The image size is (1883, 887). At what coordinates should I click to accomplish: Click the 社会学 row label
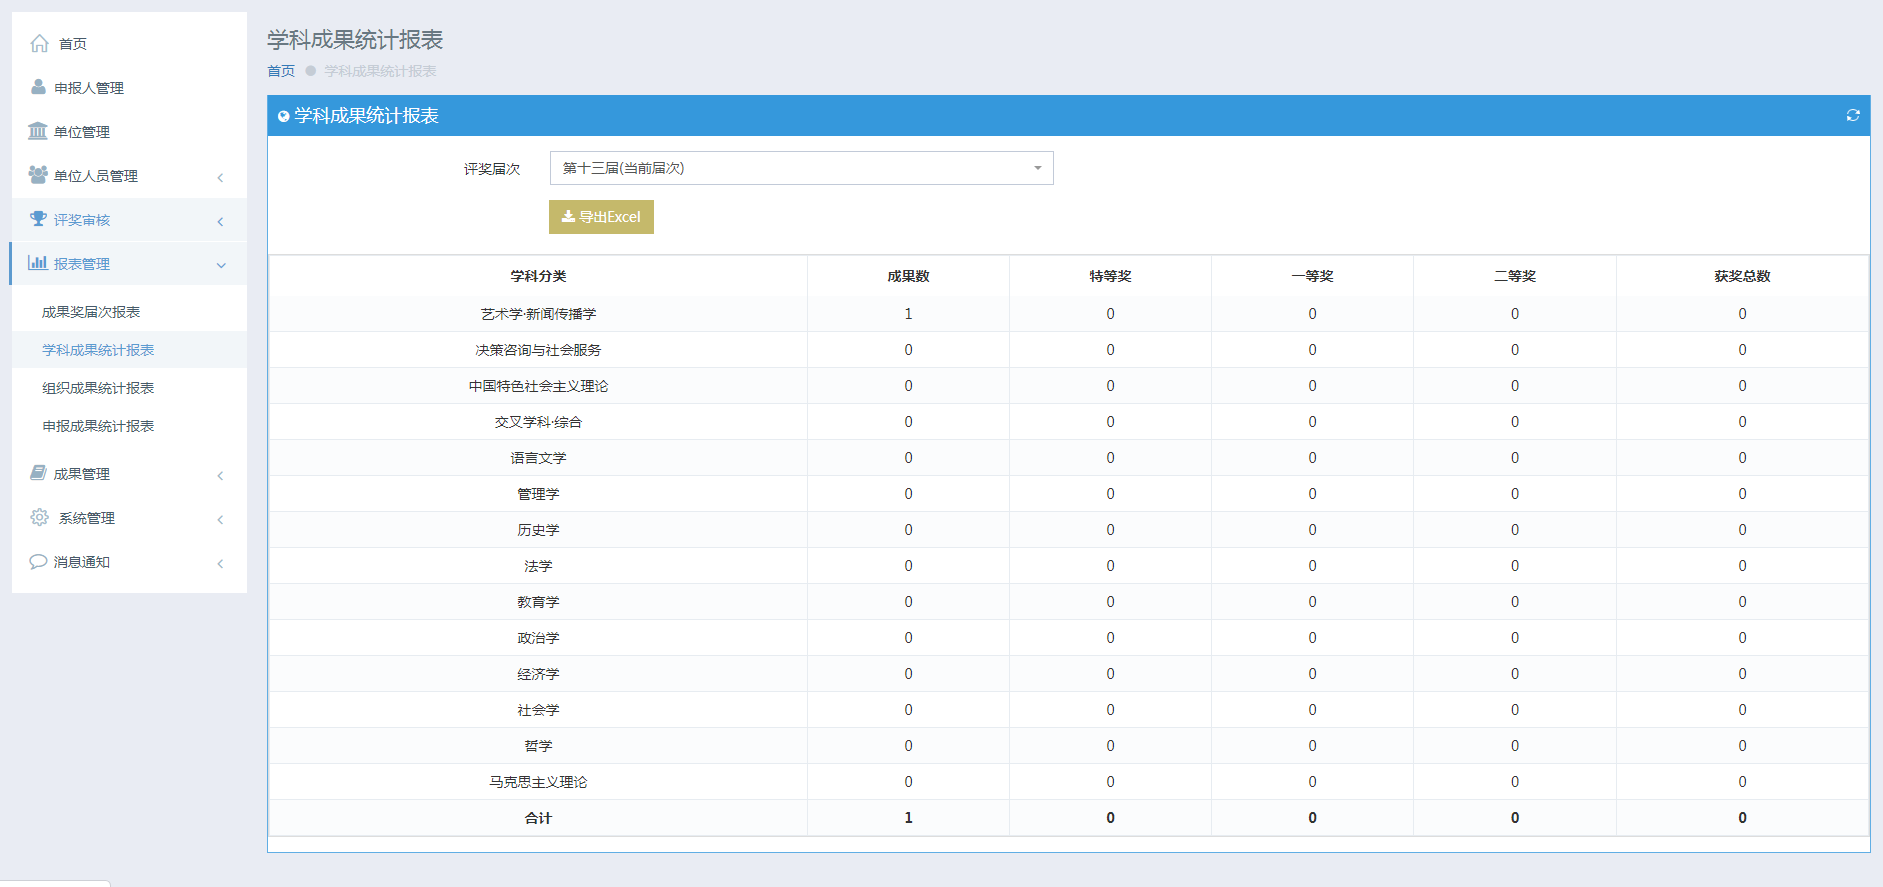point(538,710)
